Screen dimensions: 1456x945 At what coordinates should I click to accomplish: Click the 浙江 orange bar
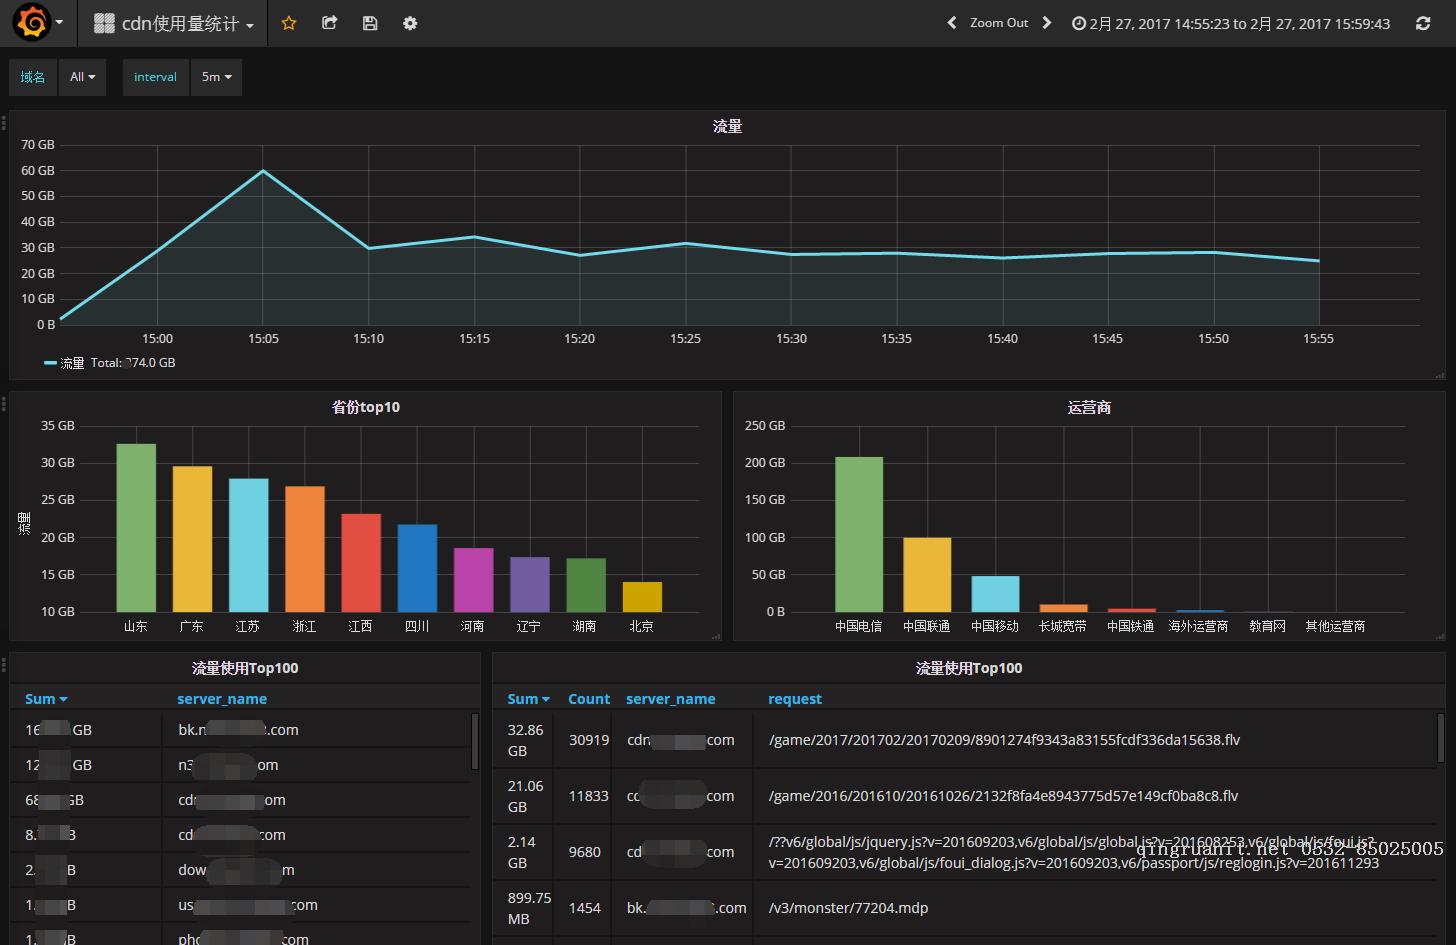point(305,549)
